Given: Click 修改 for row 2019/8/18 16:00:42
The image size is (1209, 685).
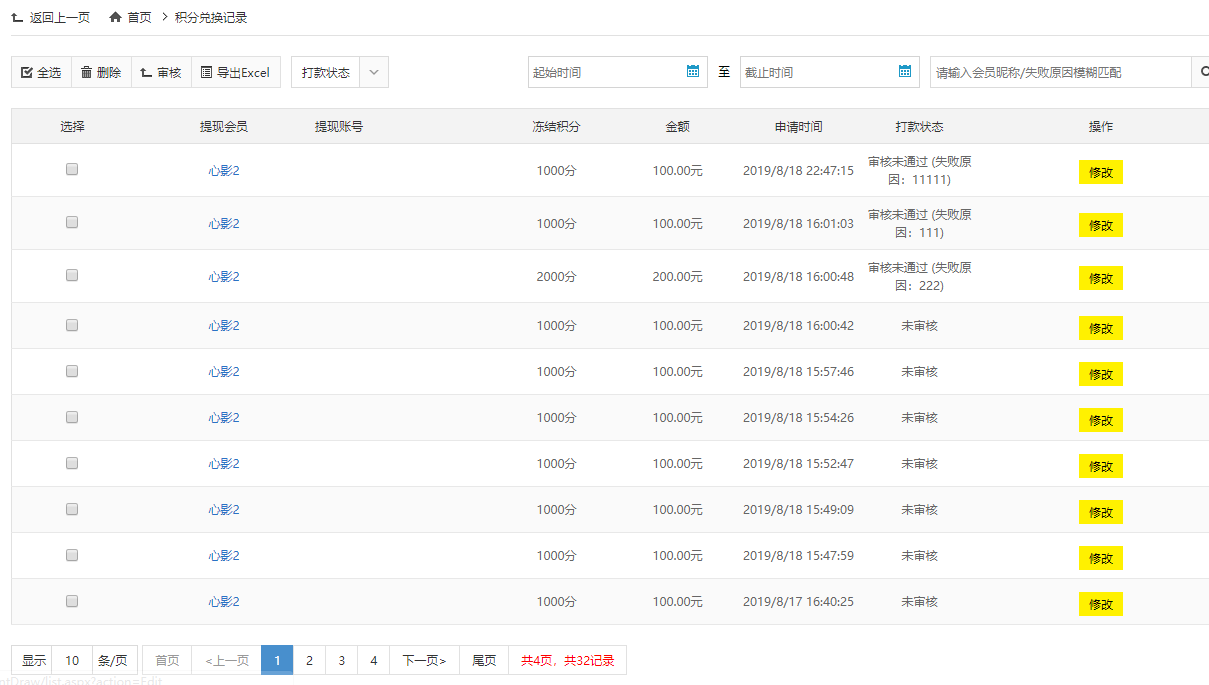Looking at the screenshot, I should 1101,328.
